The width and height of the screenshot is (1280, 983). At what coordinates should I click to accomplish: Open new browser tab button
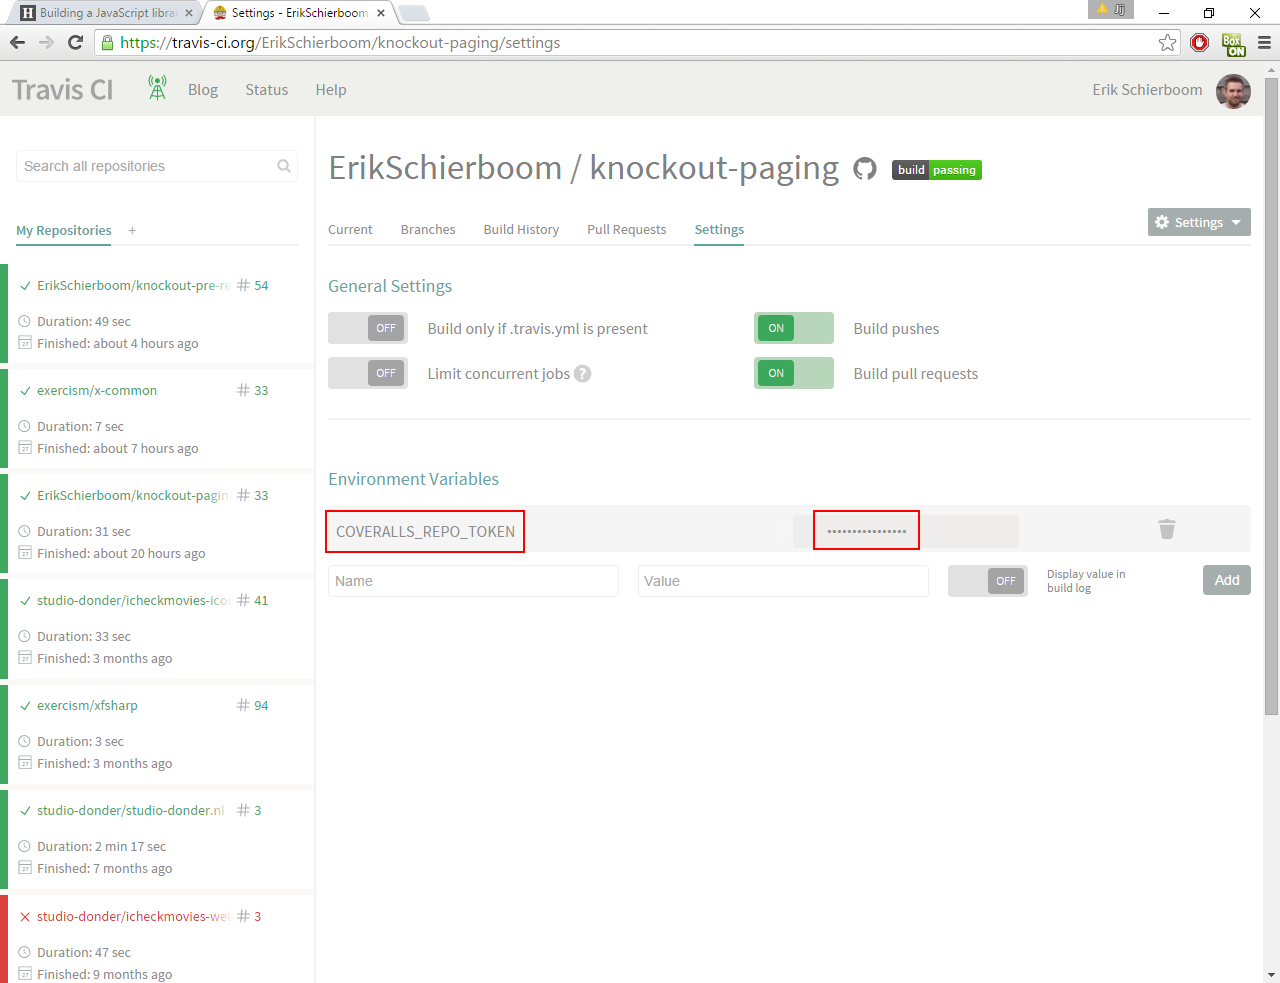413,13
